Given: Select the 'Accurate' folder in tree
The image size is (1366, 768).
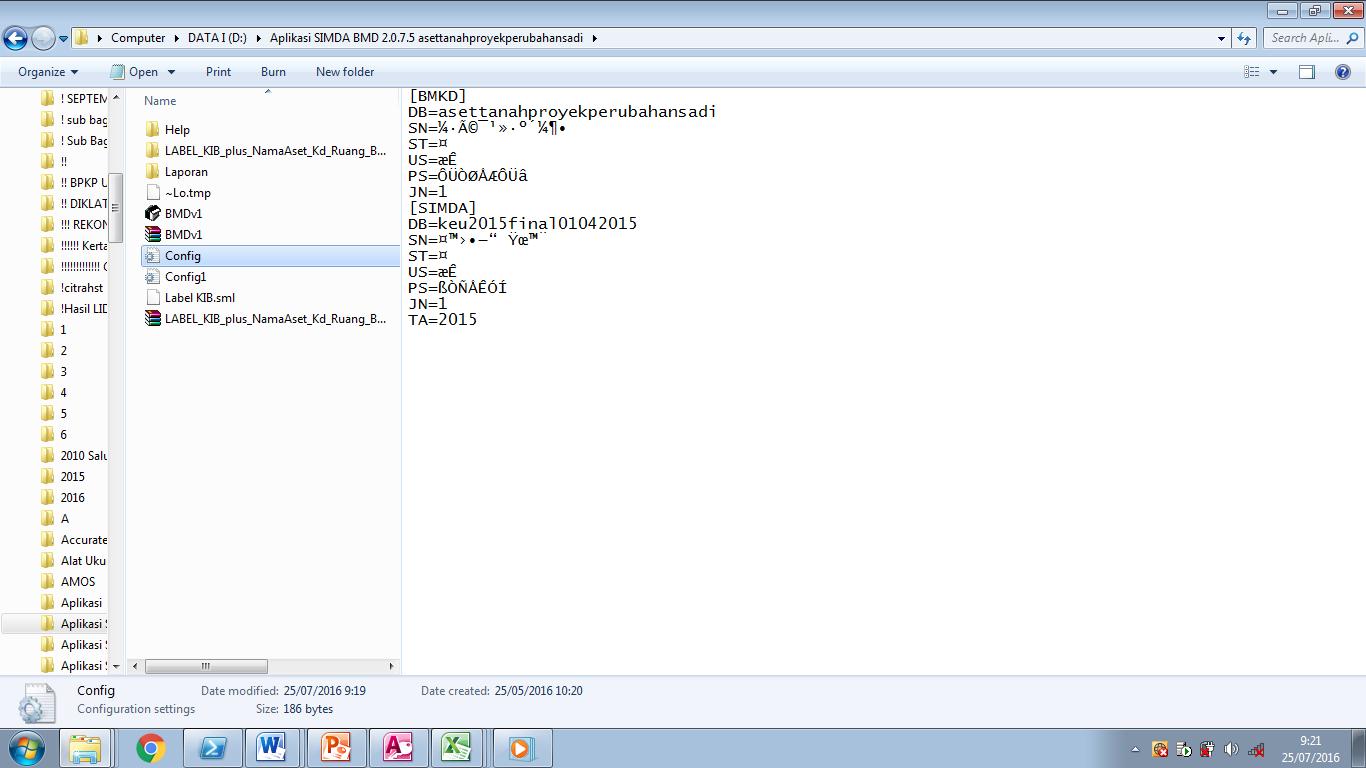Looking at the screenshot, I should point(74,540).
